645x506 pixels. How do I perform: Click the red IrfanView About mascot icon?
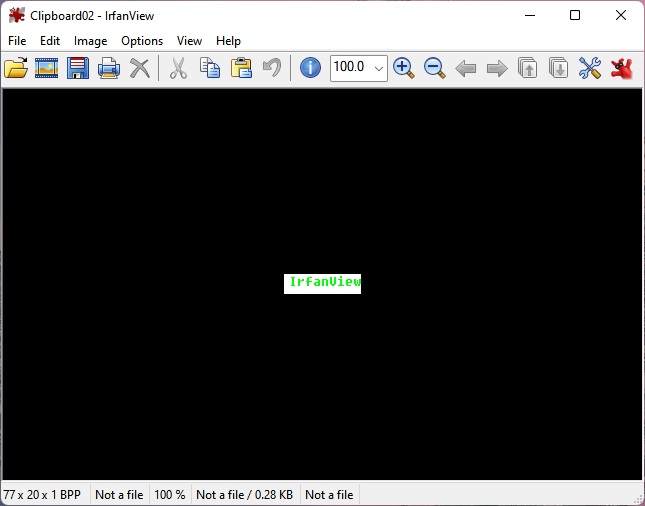point(621,68)
